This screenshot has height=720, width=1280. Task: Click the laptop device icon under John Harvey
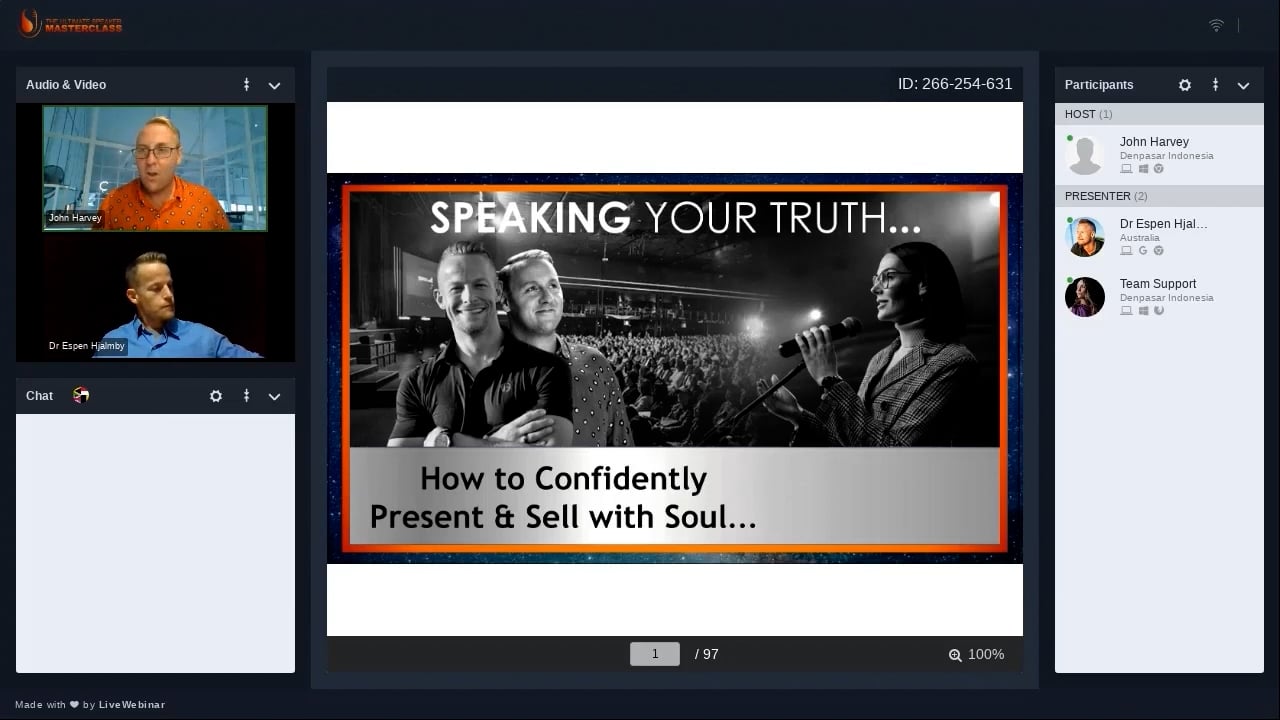click(1126, 169)
